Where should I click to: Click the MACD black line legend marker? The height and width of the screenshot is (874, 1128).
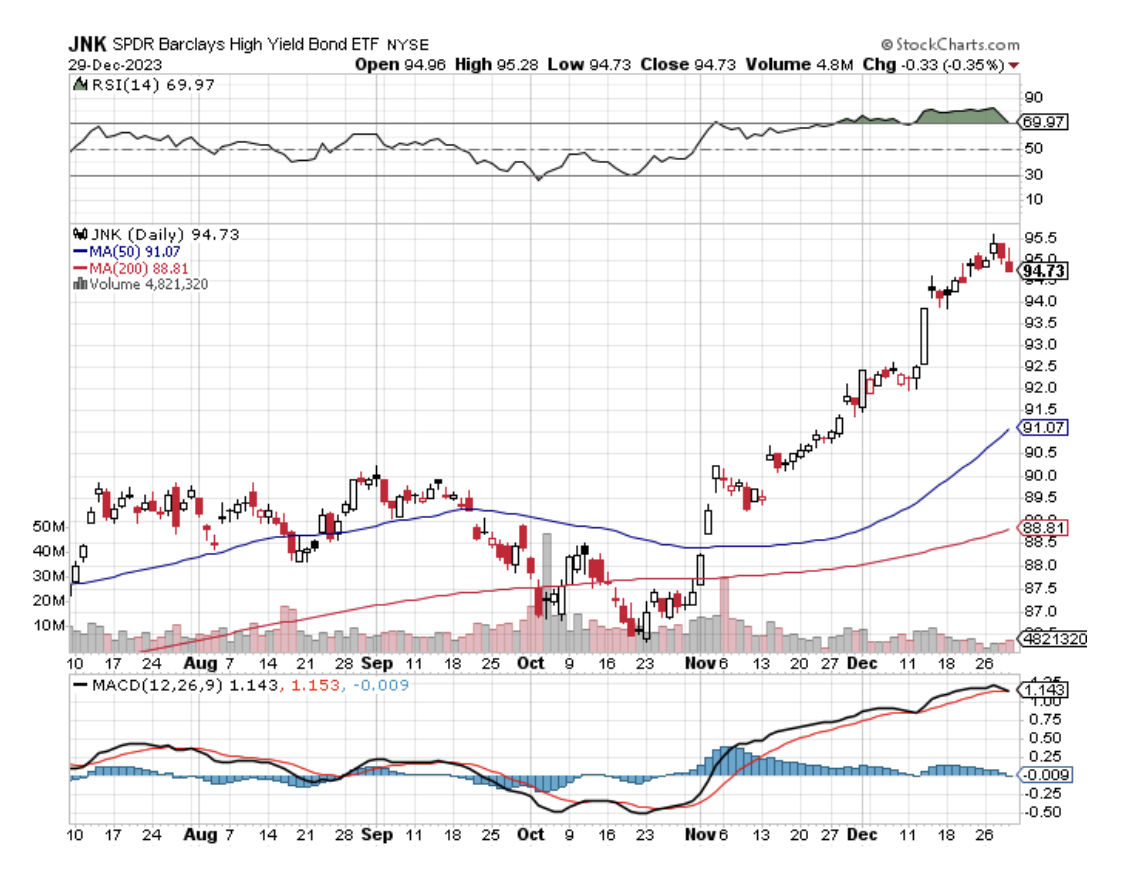pos(82,685)
